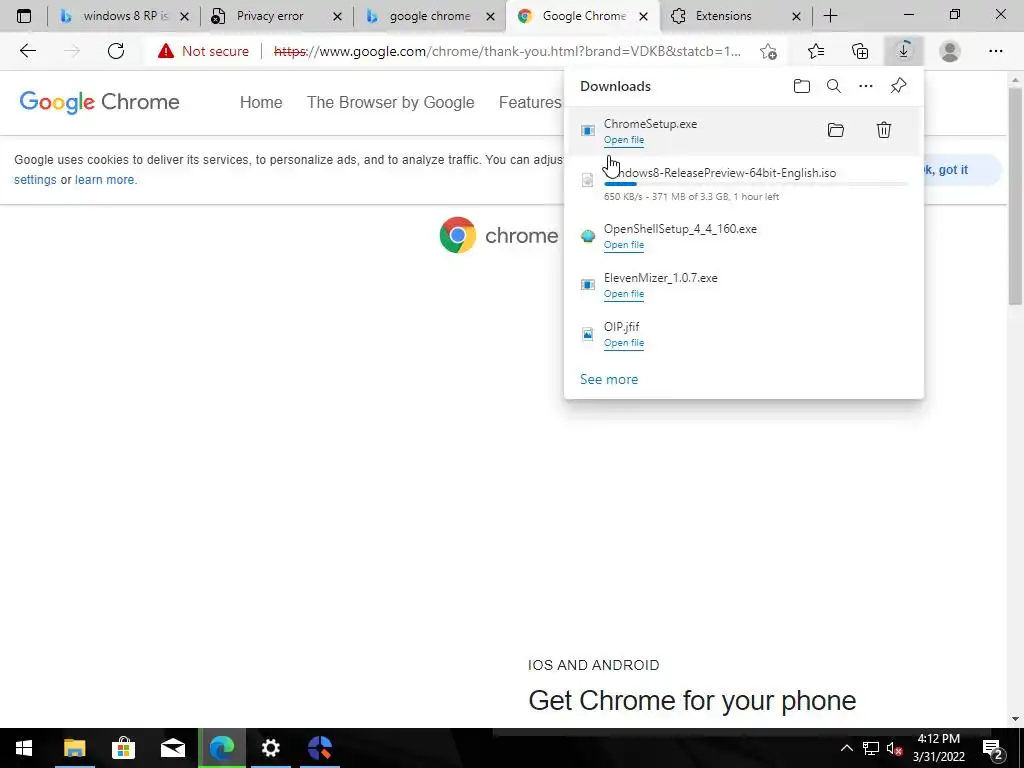Click the muted volume tray icon
Image resolution: width=1024 pixels, height=768 pixels.
894,748
